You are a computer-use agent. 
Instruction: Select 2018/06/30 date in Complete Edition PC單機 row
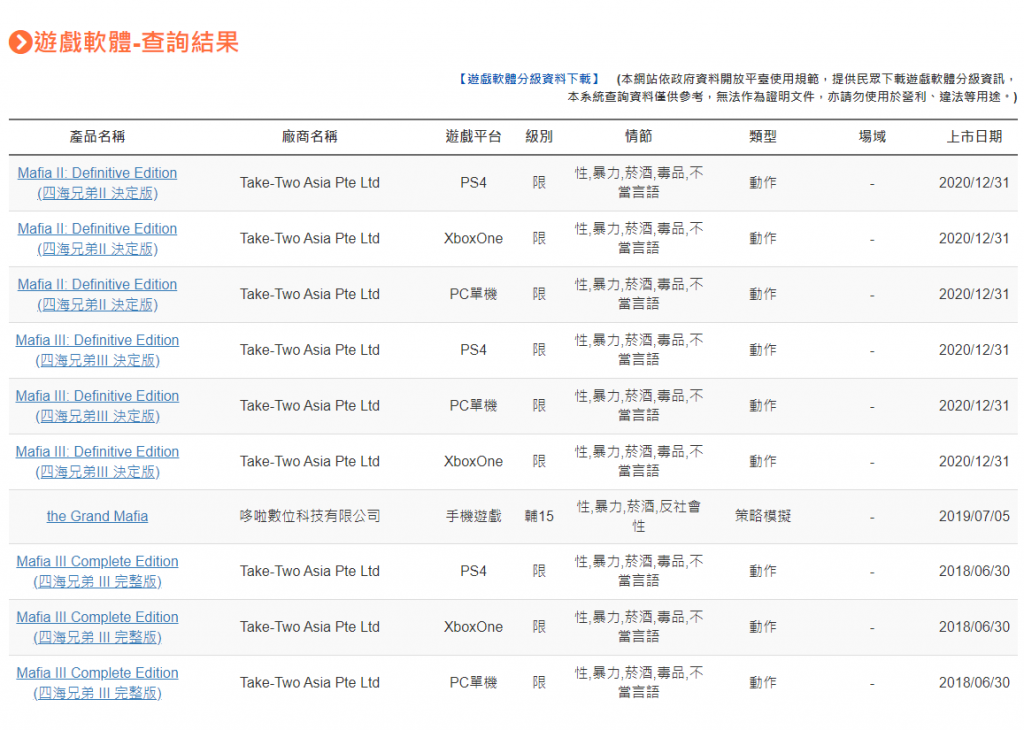974,682
